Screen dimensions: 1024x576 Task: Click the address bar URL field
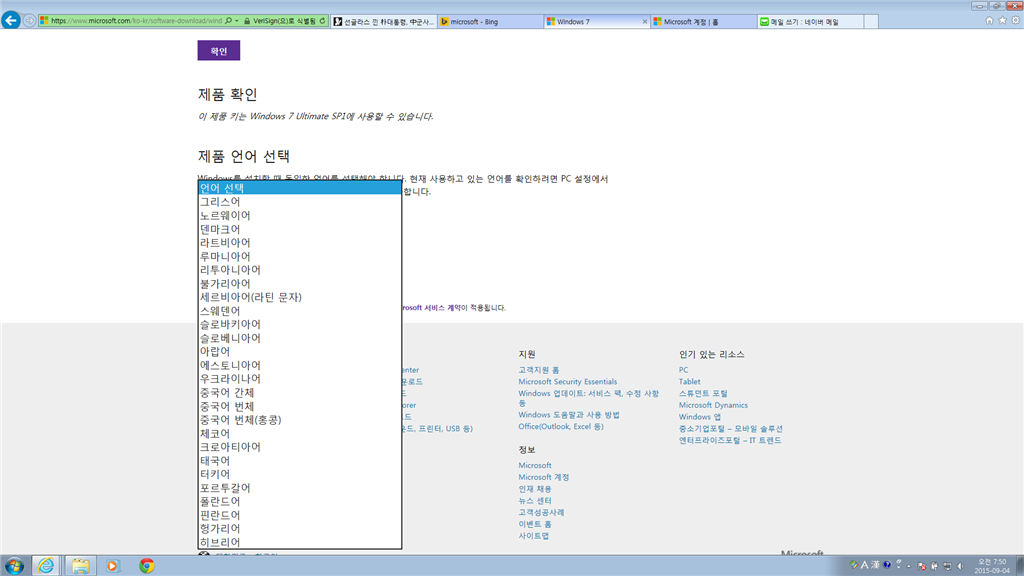[136, 21]
